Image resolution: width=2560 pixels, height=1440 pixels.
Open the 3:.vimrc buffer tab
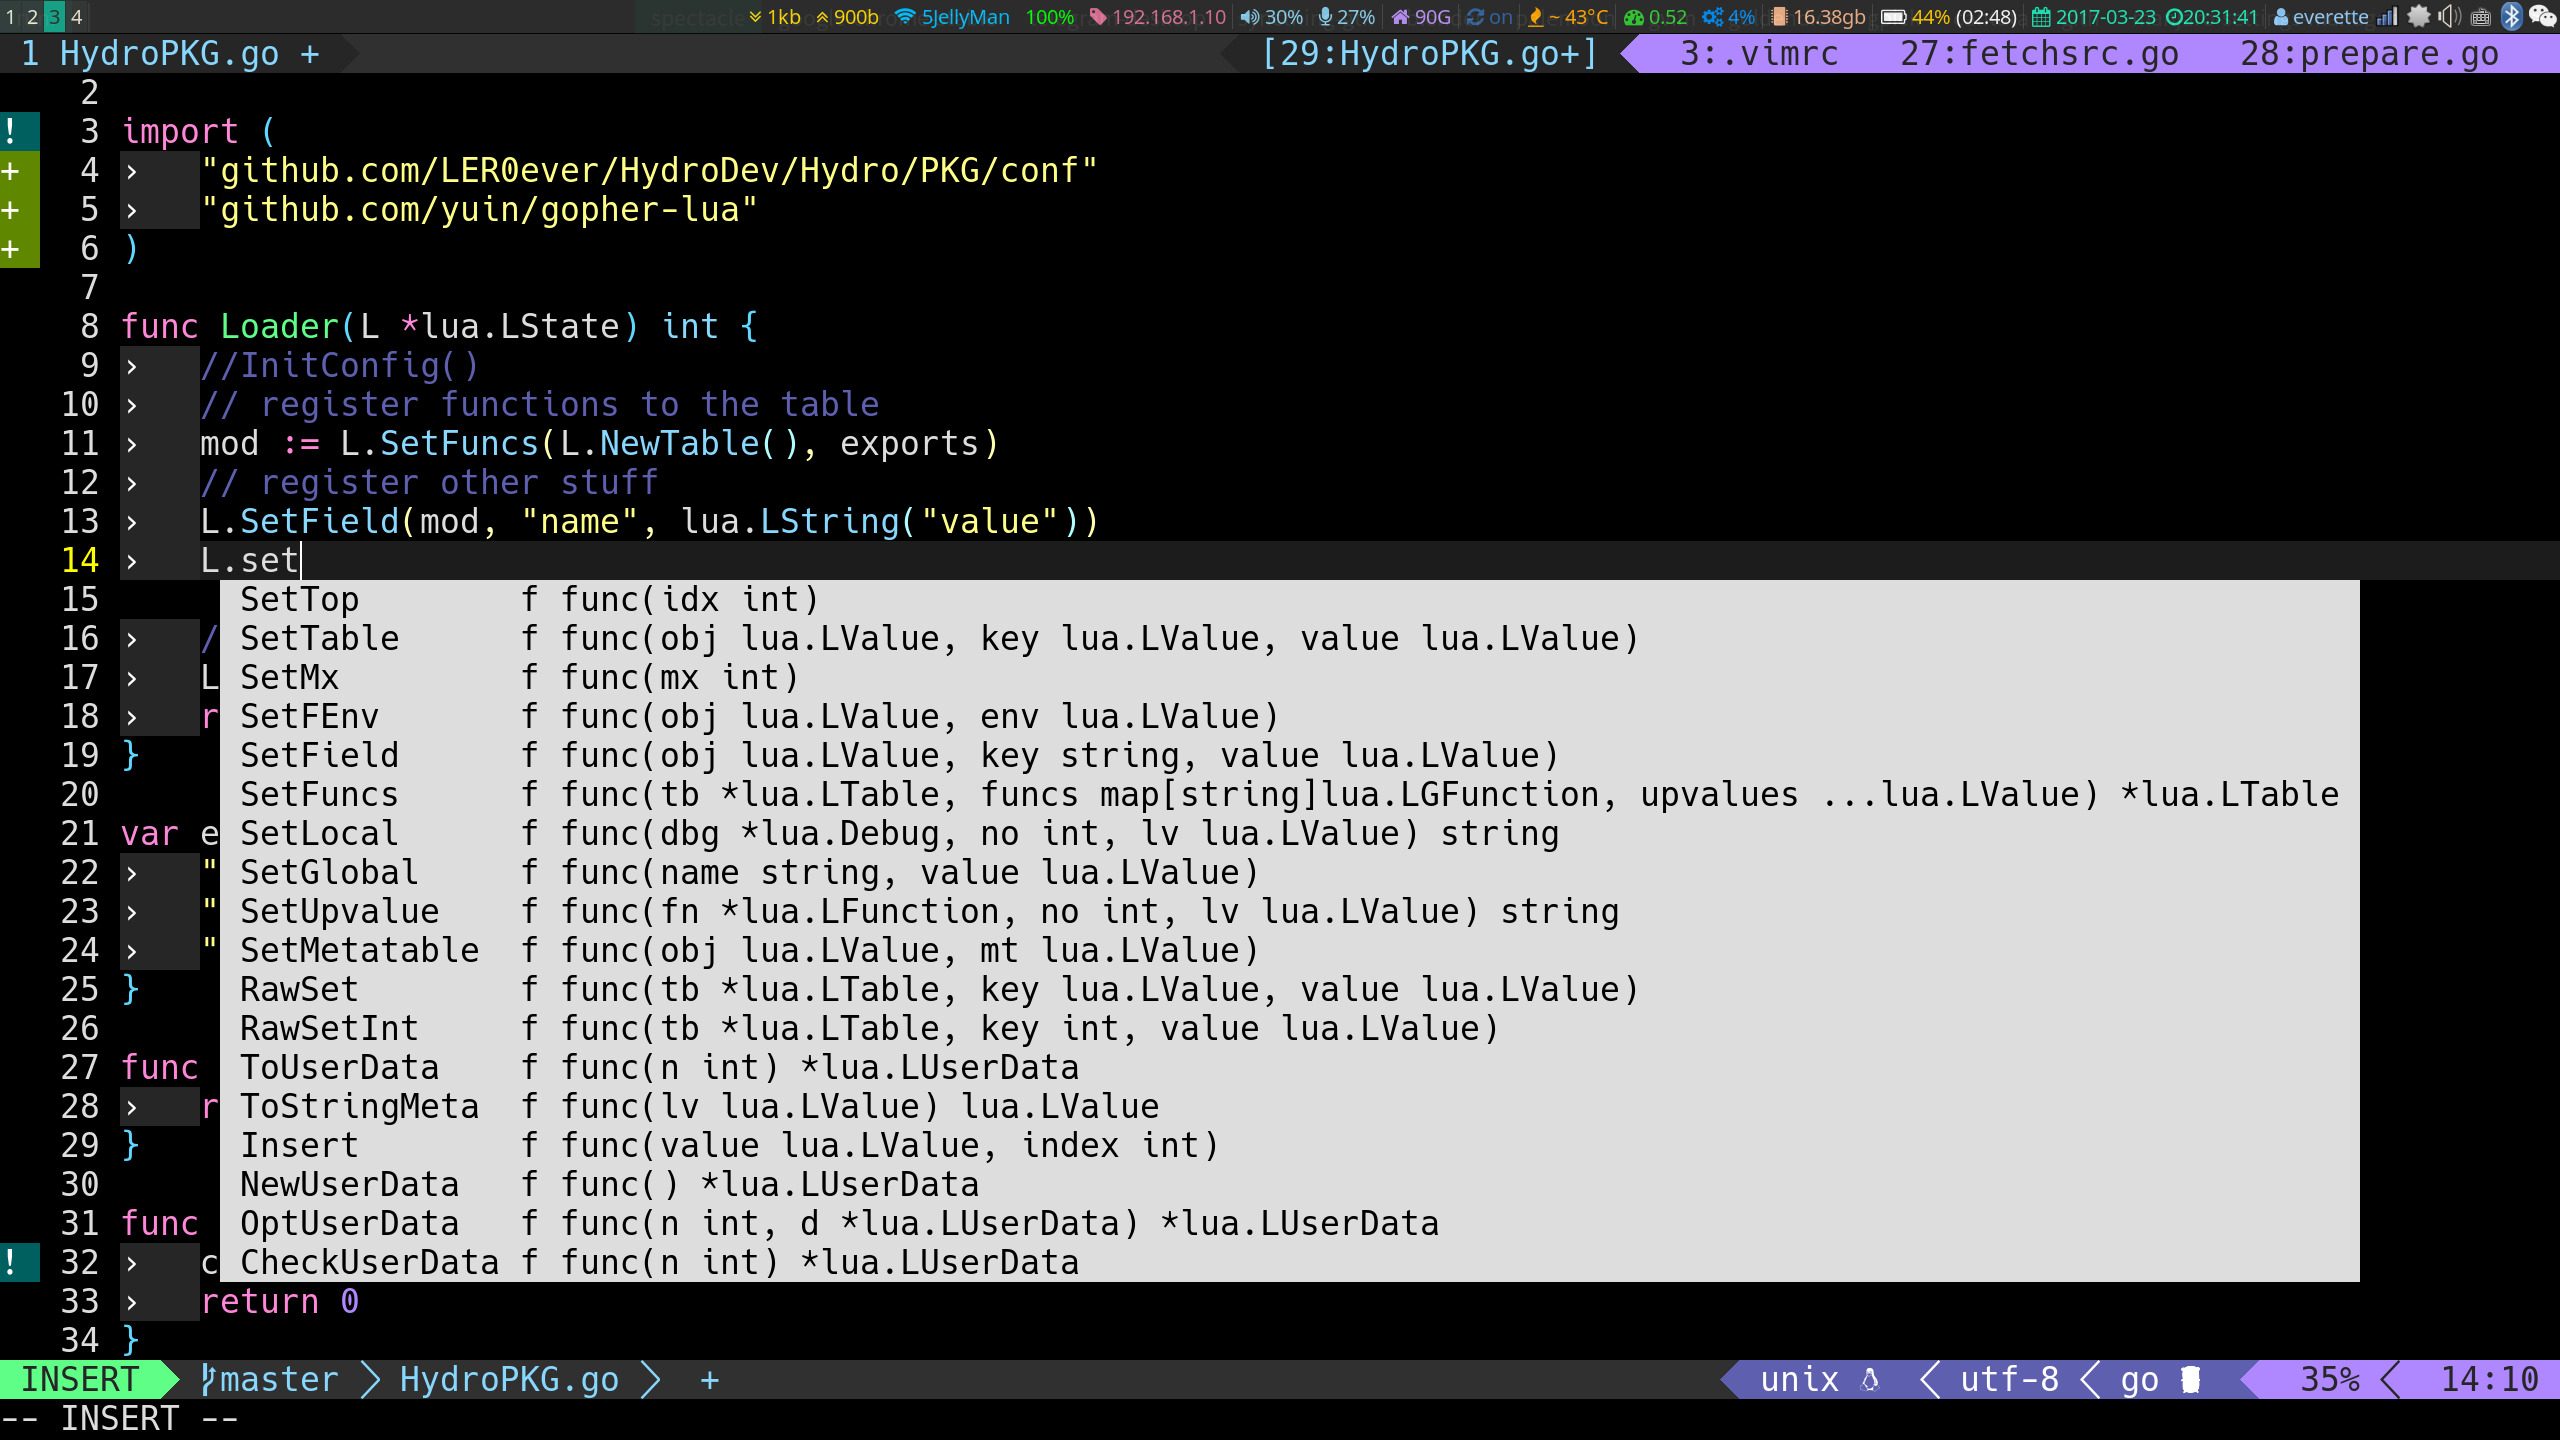point(1759,53)
